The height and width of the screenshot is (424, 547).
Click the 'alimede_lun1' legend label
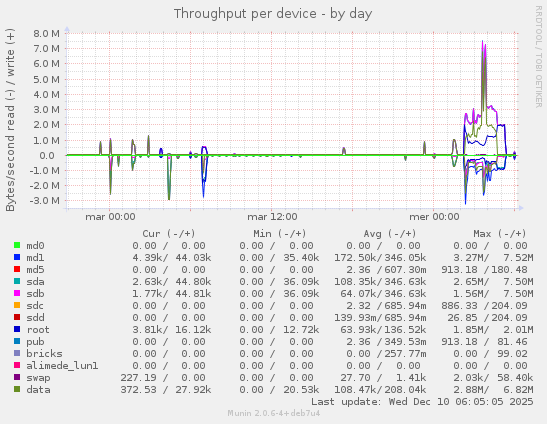click(62, 365)
